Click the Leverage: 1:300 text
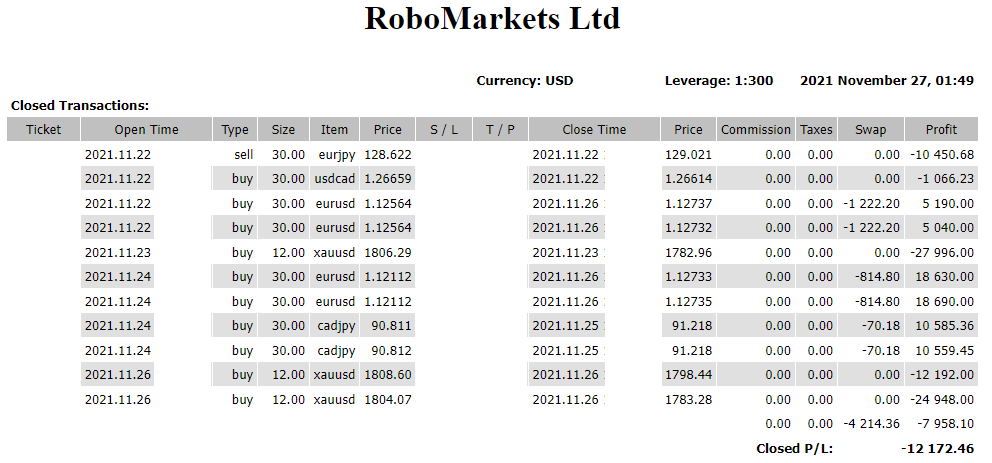 (x=718, y=81)
